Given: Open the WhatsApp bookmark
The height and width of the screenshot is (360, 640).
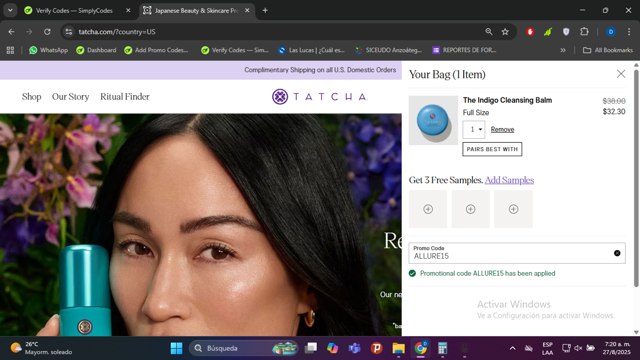Looking at the screenshot, I should 48,50.
